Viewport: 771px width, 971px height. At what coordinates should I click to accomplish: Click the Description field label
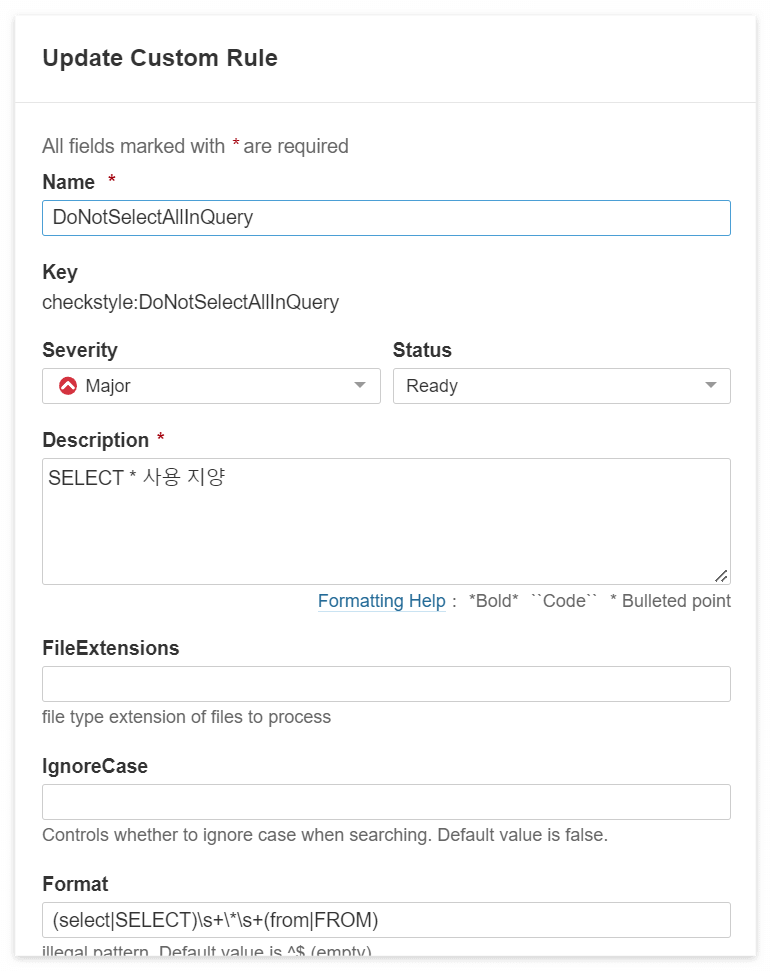(95, 440)
